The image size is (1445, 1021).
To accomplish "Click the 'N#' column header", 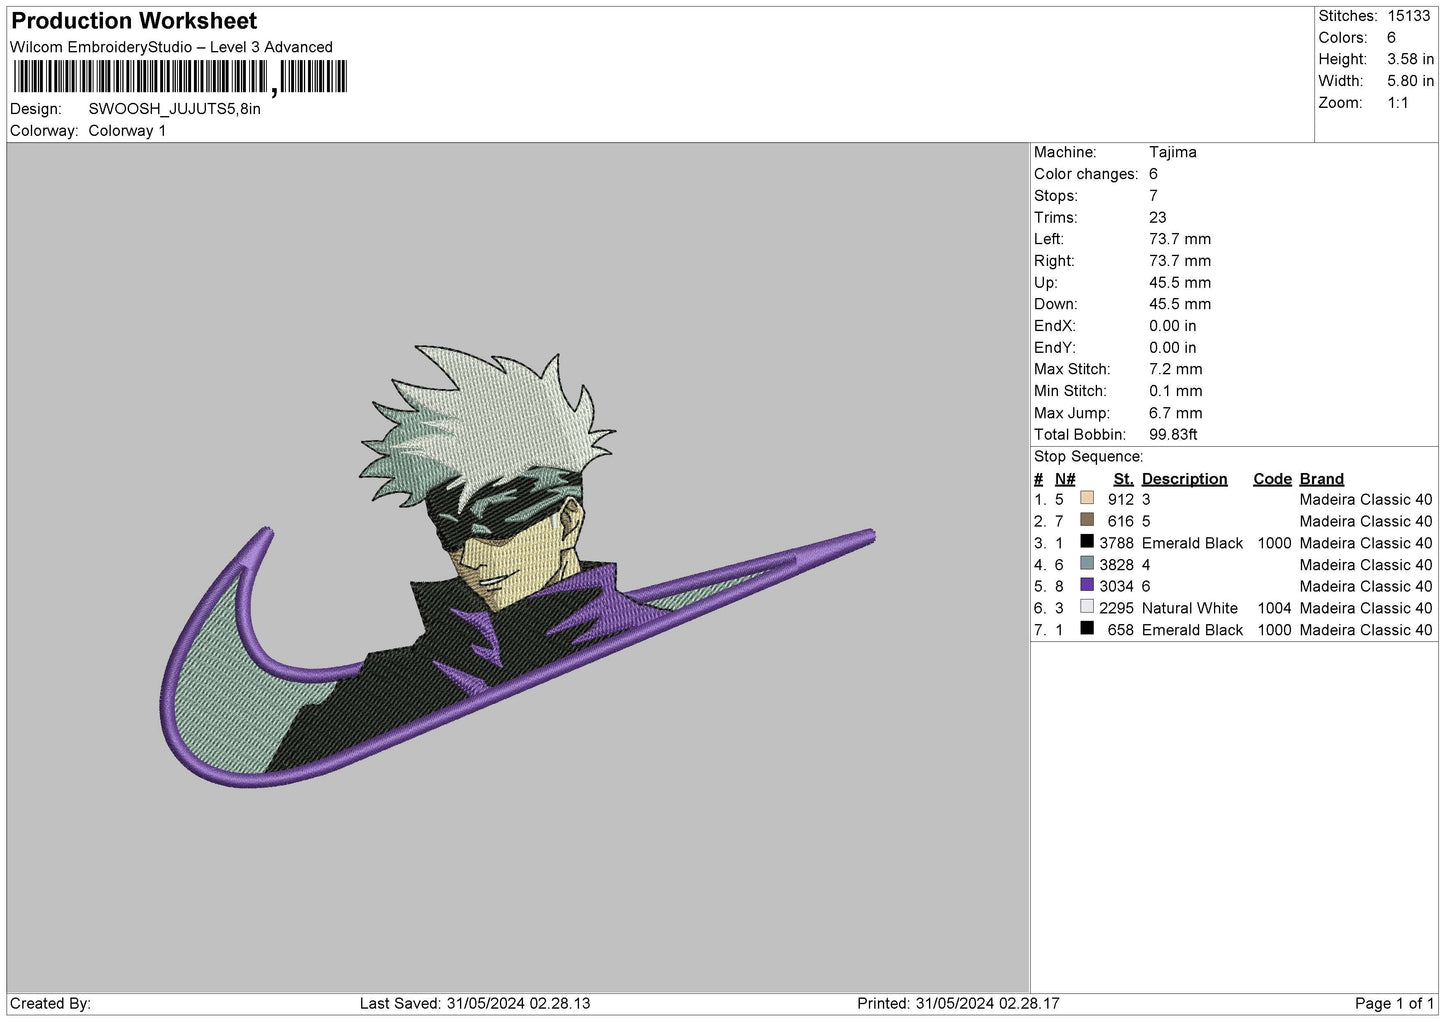I will pyautogui.click(x=1065, y=479).
